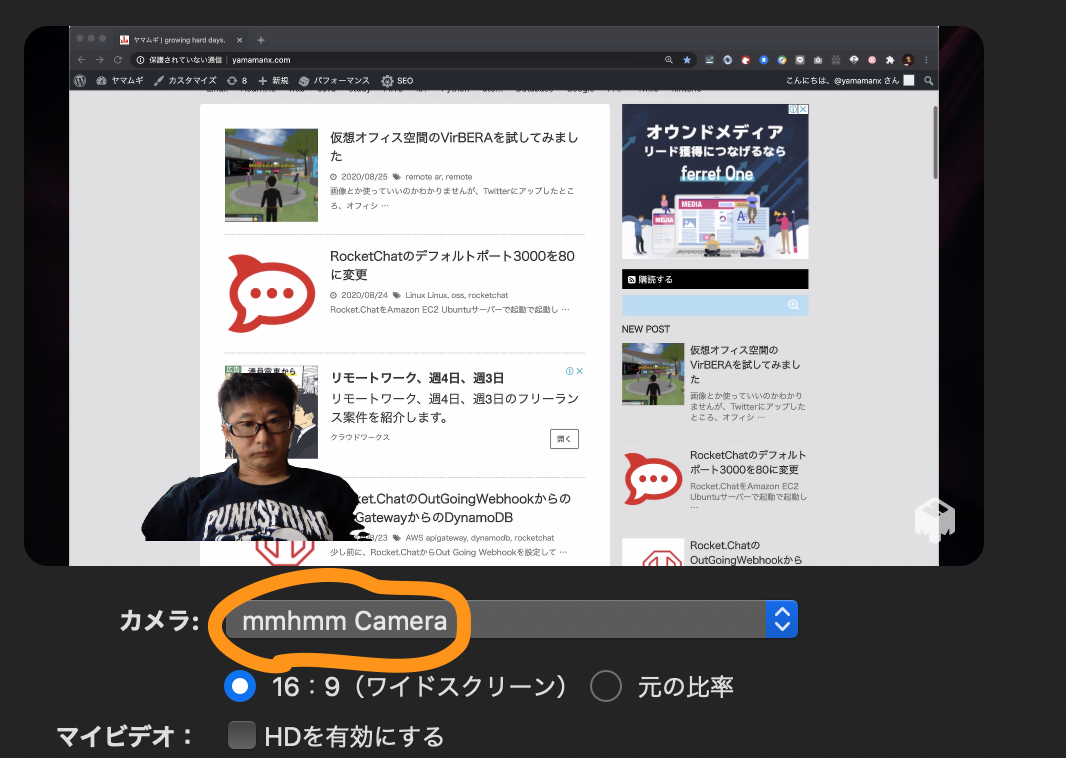Click the 開く button on the リモートワーク ad
The width and height of the screenshot is (1066, 758).
[x=564, y=438]
